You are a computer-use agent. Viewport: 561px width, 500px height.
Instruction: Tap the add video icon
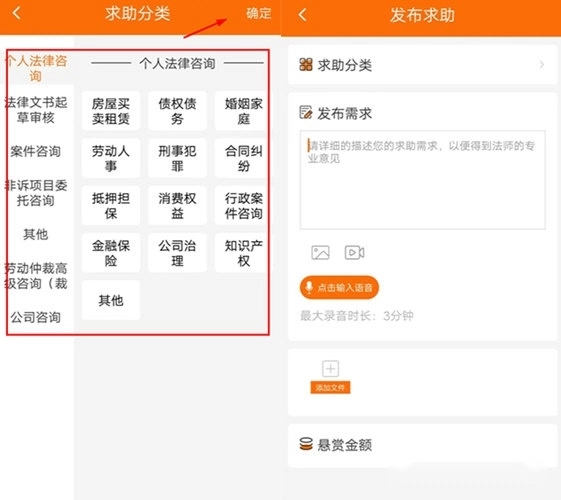point(354,253)
